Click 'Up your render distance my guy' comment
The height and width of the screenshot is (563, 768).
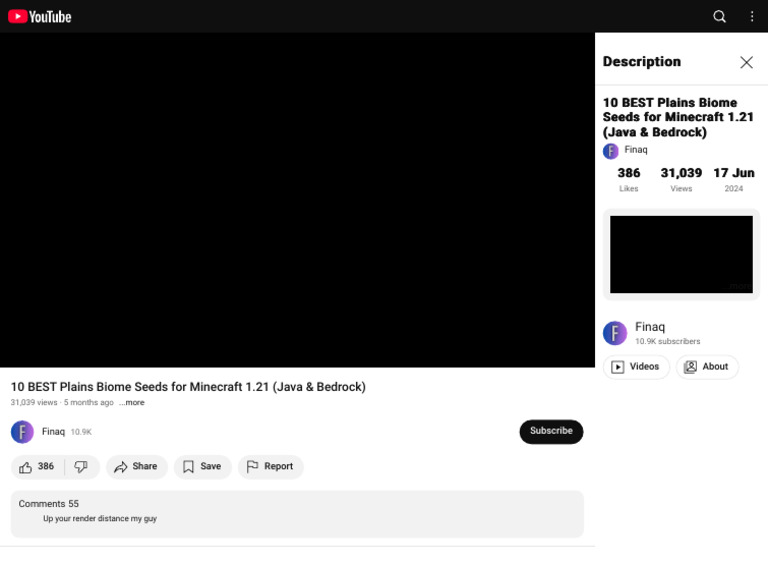pos(100,518)
